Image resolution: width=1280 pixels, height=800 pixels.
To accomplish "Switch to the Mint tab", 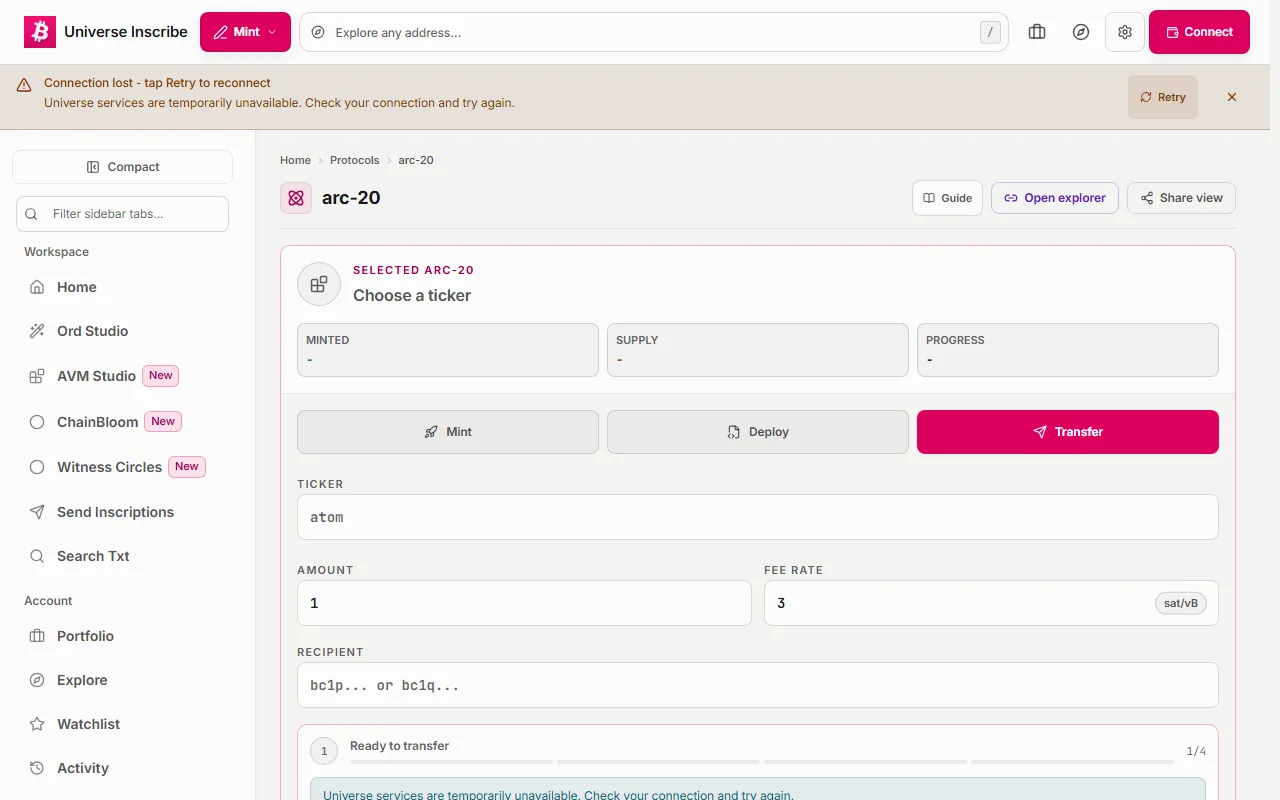I will (448, 432).
